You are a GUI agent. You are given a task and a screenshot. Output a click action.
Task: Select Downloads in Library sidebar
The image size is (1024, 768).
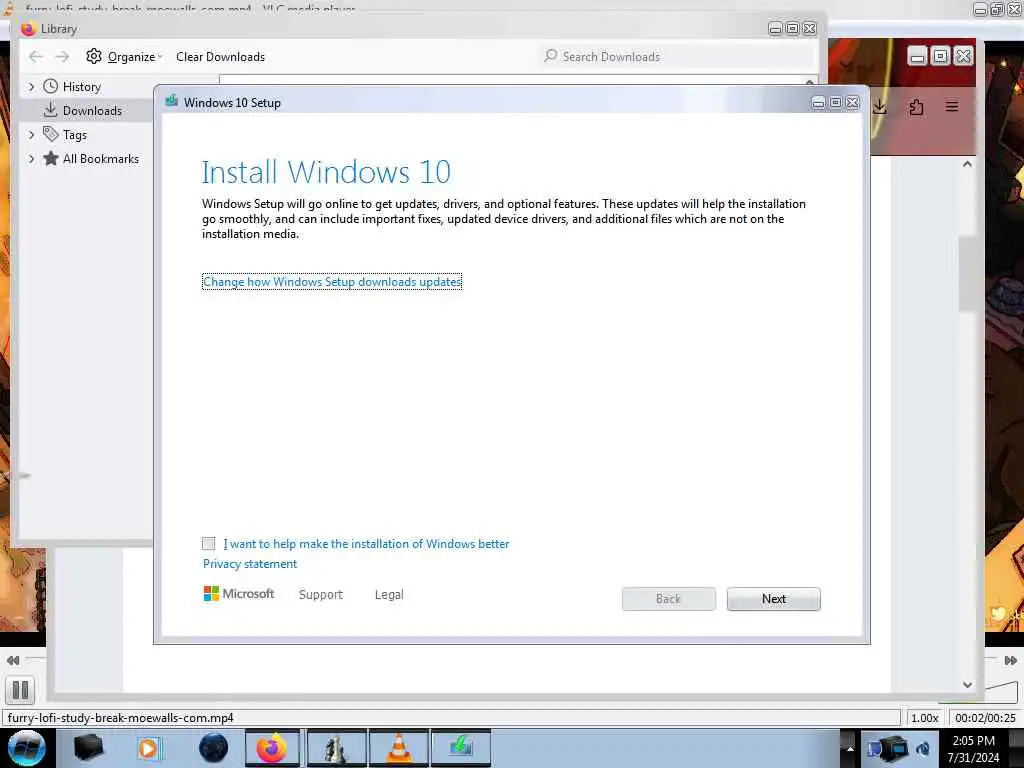point(92,110)
